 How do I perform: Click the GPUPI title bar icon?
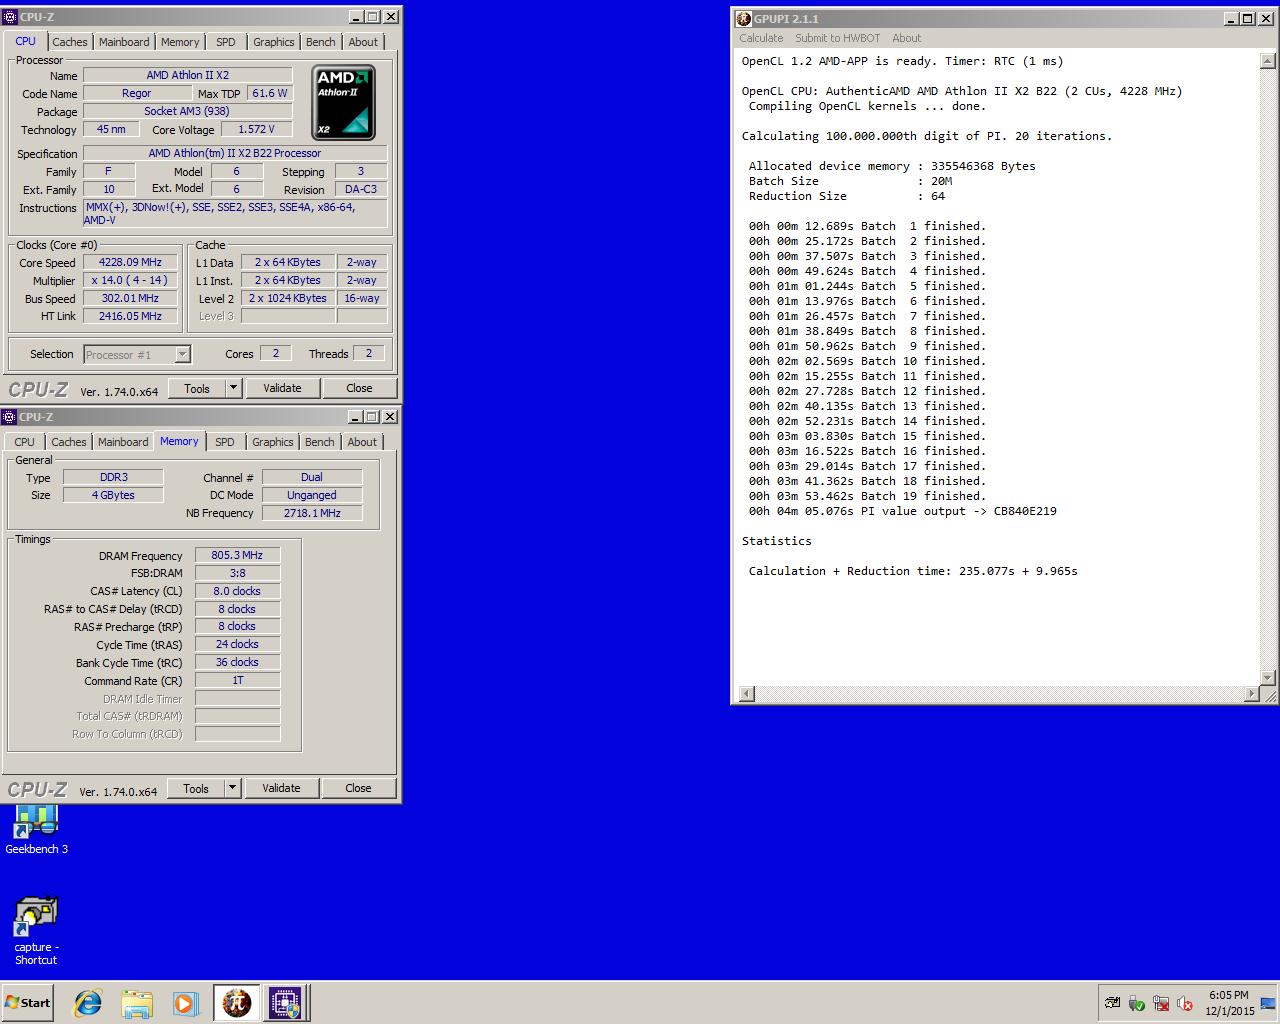(743, 18)
